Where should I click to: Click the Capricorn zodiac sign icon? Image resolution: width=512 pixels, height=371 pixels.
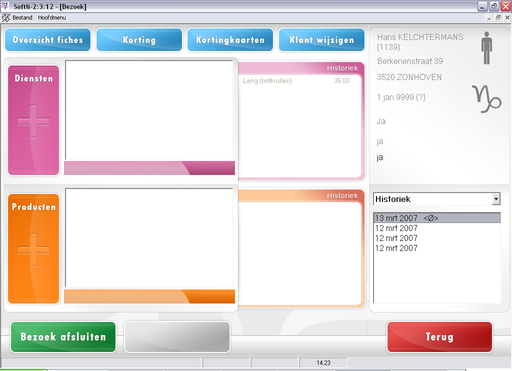click(486, 99)
